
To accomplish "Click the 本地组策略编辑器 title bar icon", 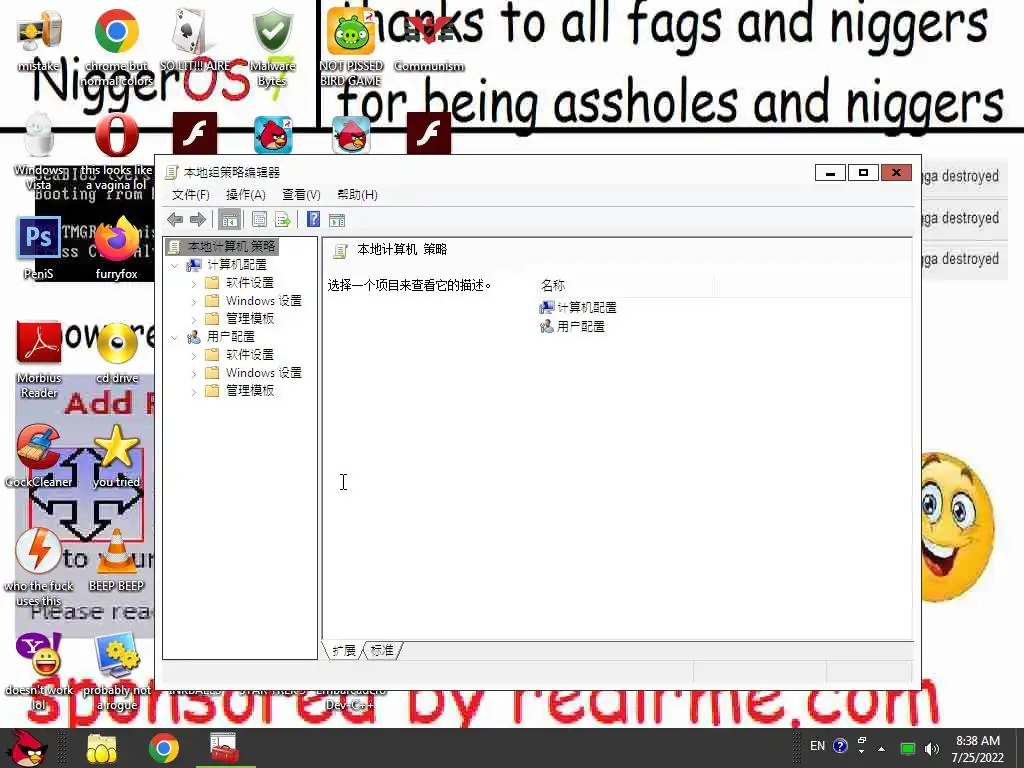I will pyautogui.click(x=172, y=172).
